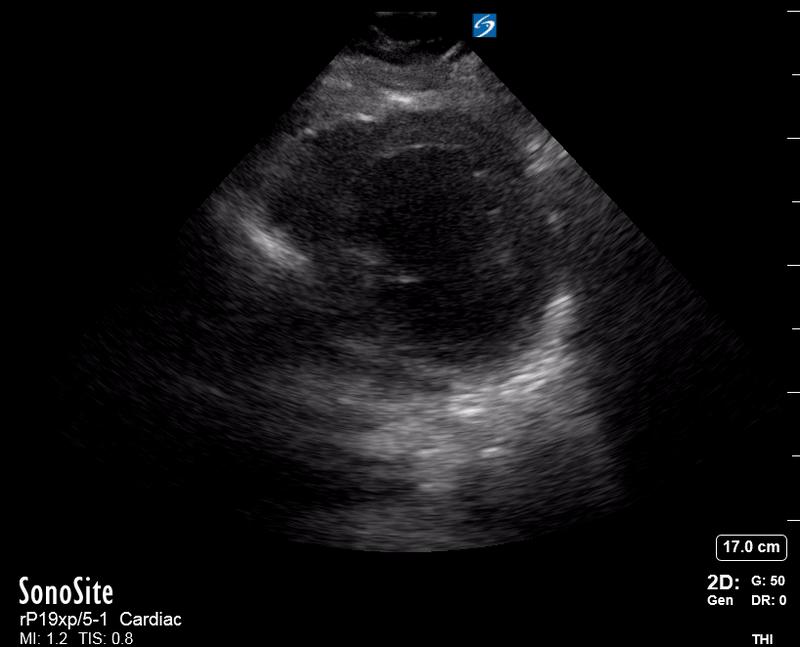Click the SonoSite logo text
800x647 pixels.
pyautogui.click(x=66, y=591)
